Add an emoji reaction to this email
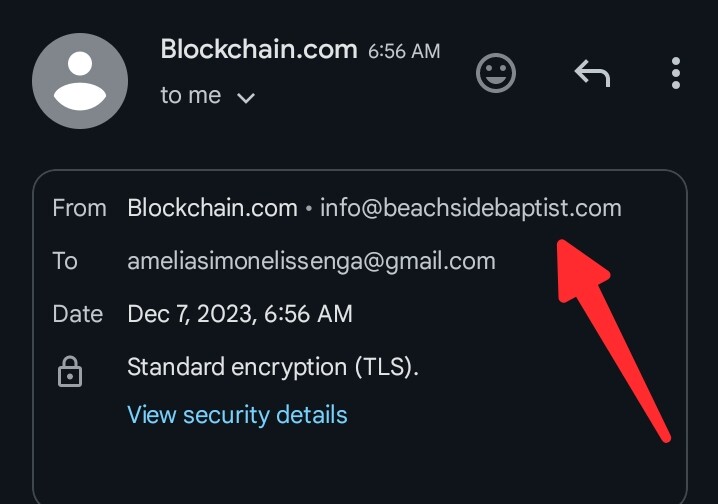The image size is (718, 504). [x=495, y=73]
